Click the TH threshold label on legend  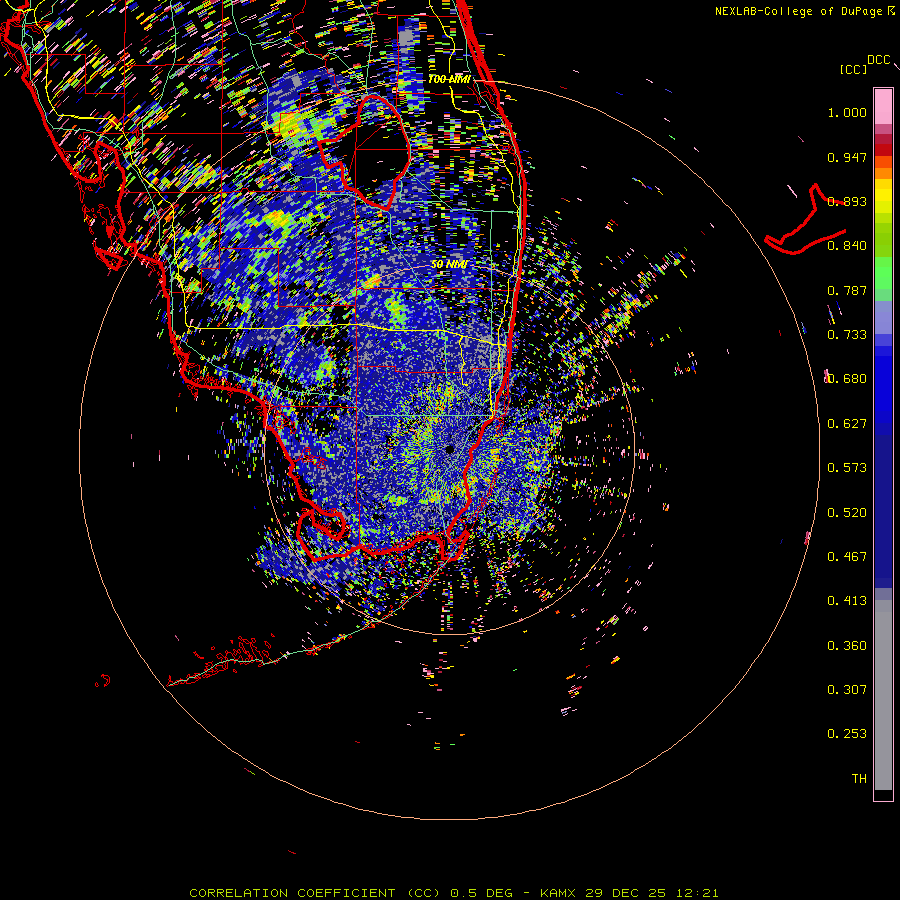859,779
